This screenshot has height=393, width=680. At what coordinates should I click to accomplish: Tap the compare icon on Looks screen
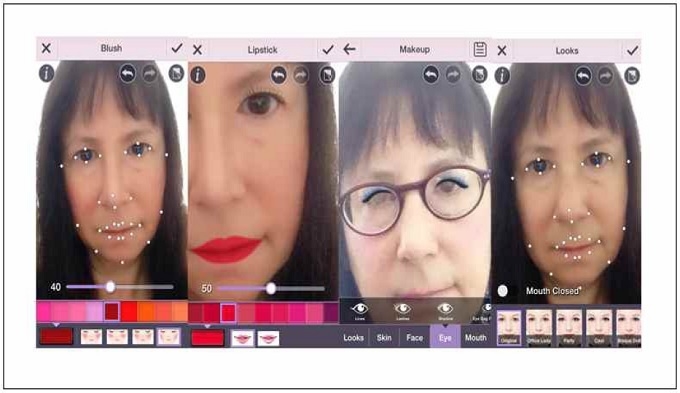tap(632, 76)
